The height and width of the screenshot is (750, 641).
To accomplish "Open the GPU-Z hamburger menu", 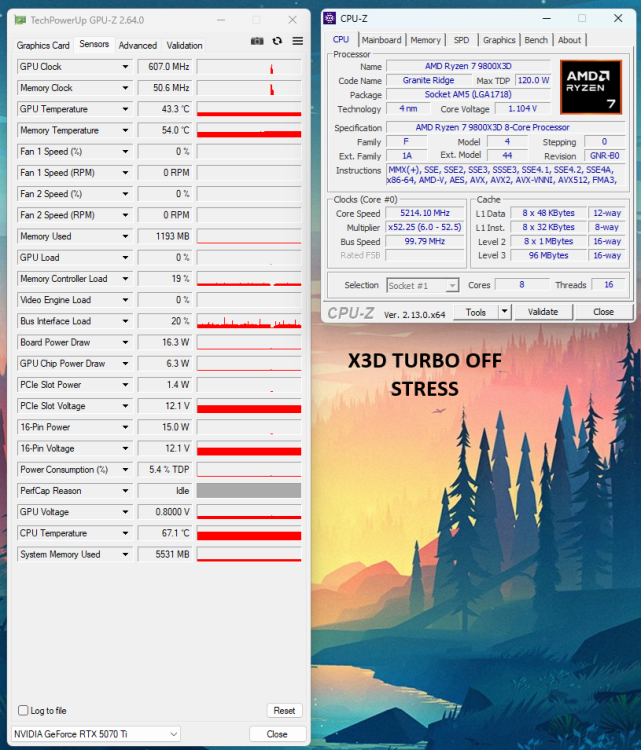I will [298, 41].
